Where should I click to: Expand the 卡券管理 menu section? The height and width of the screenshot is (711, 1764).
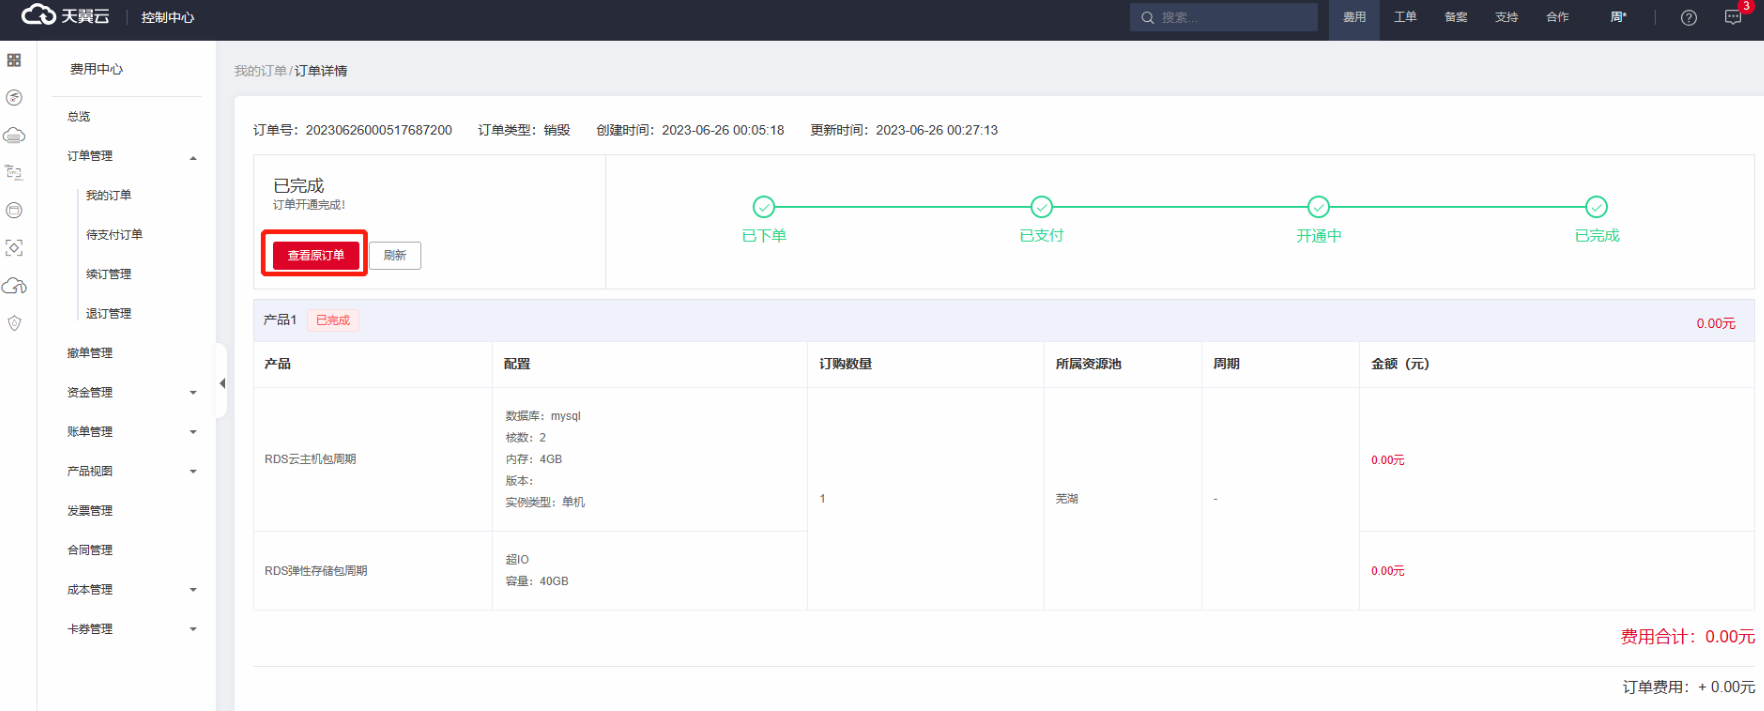point(193,629)
